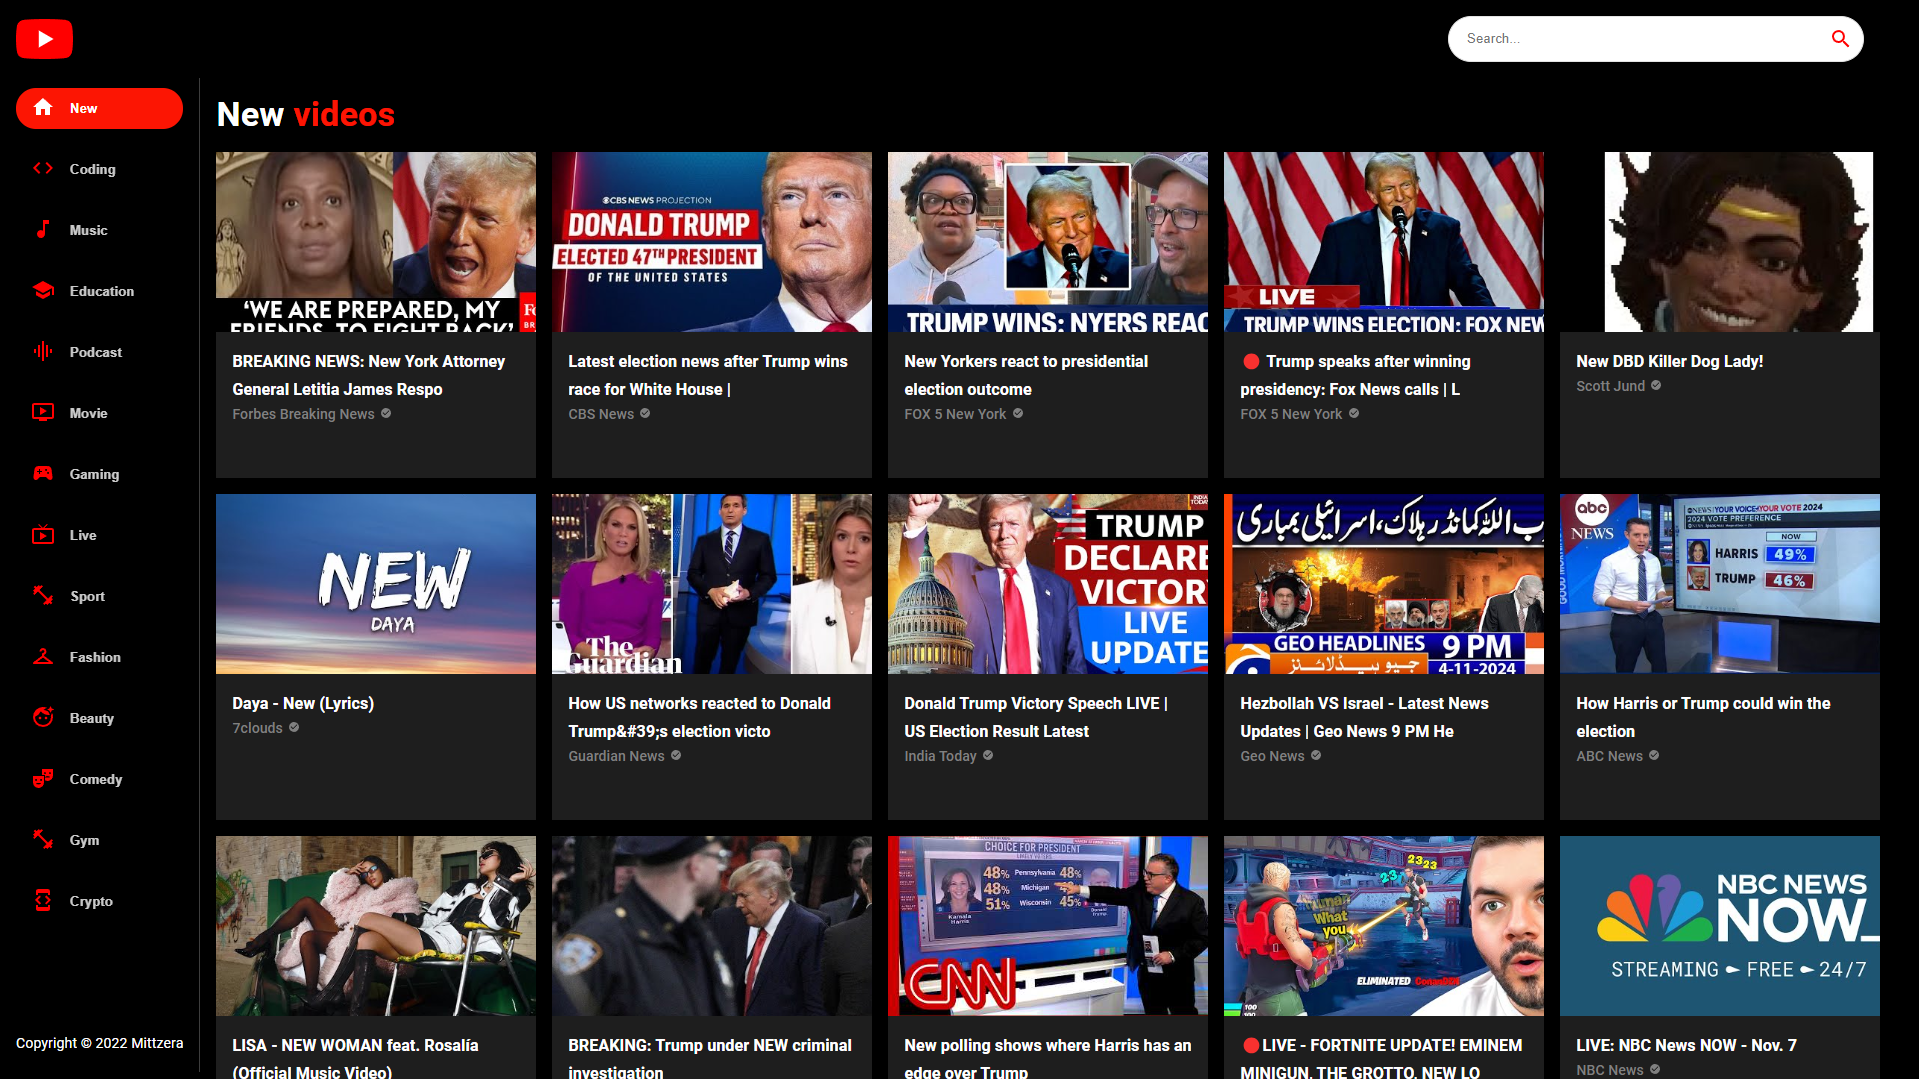Open the LISA New Woman music video thumbnail
Image resolution: width=1919 pixels, height=1079 pixels.
(x=376, y=926)
